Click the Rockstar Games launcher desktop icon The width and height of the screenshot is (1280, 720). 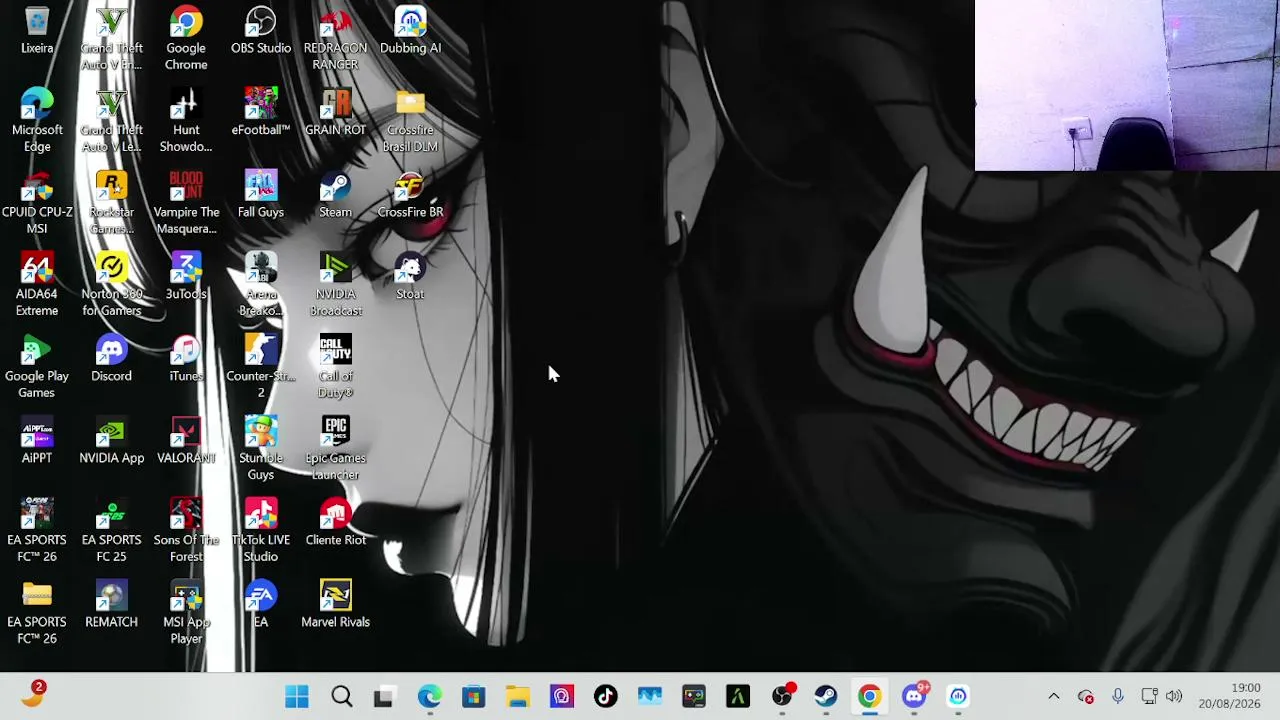point(111,203)
